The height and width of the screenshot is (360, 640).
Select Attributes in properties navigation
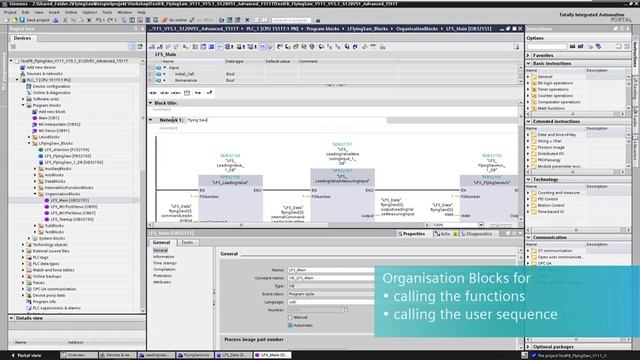[162, 282]
